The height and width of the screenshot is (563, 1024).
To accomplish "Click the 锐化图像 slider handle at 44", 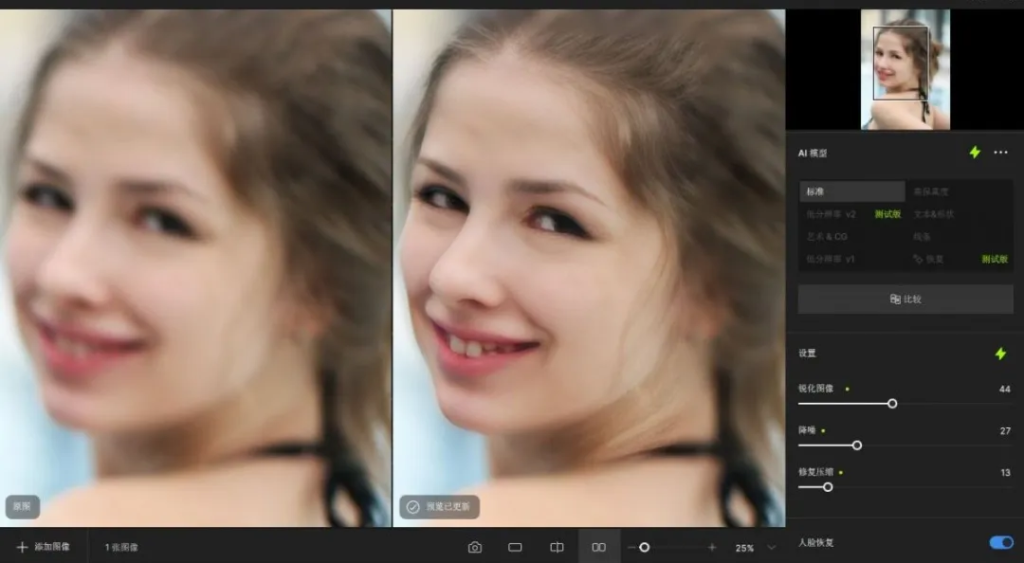I will click(892, 404).
